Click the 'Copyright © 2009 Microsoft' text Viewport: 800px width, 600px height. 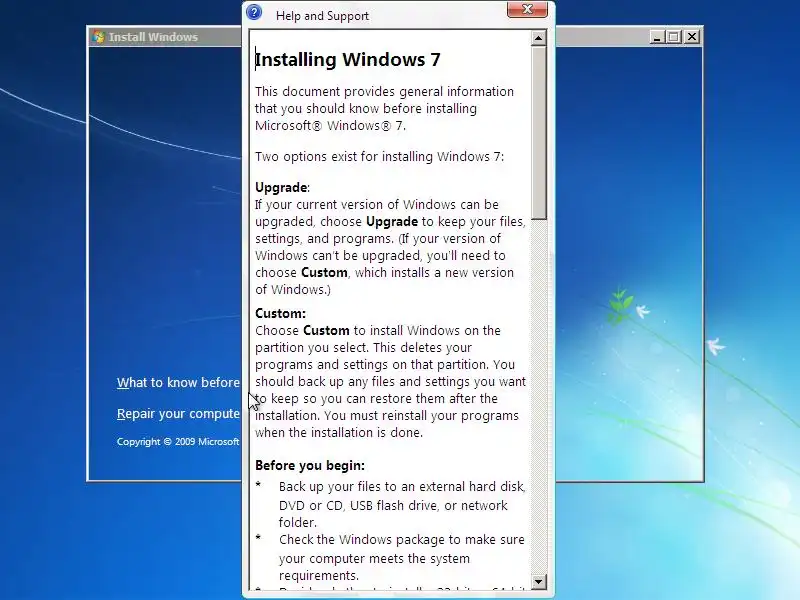click(178, 441)
